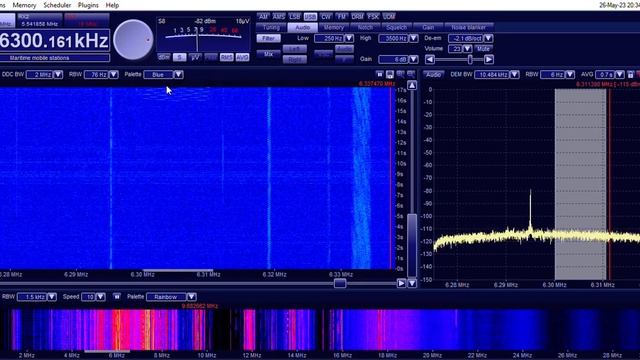Pause the wideband rainbow spectrum scan
Viewport: 640px width, 360px height.
tap(117, 297)
